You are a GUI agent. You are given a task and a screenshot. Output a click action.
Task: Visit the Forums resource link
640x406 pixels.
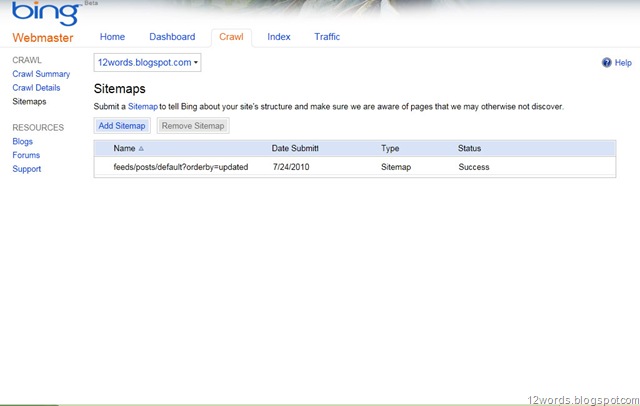coord(26,155)
